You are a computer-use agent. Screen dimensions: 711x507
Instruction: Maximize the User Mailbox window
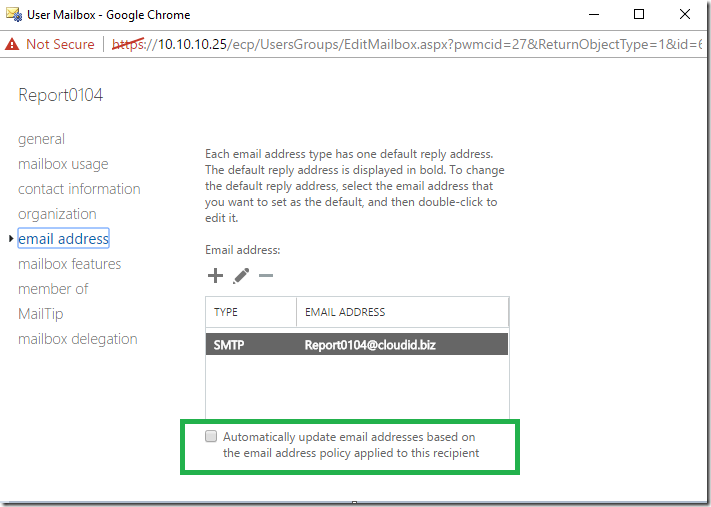tap(639, 15)
